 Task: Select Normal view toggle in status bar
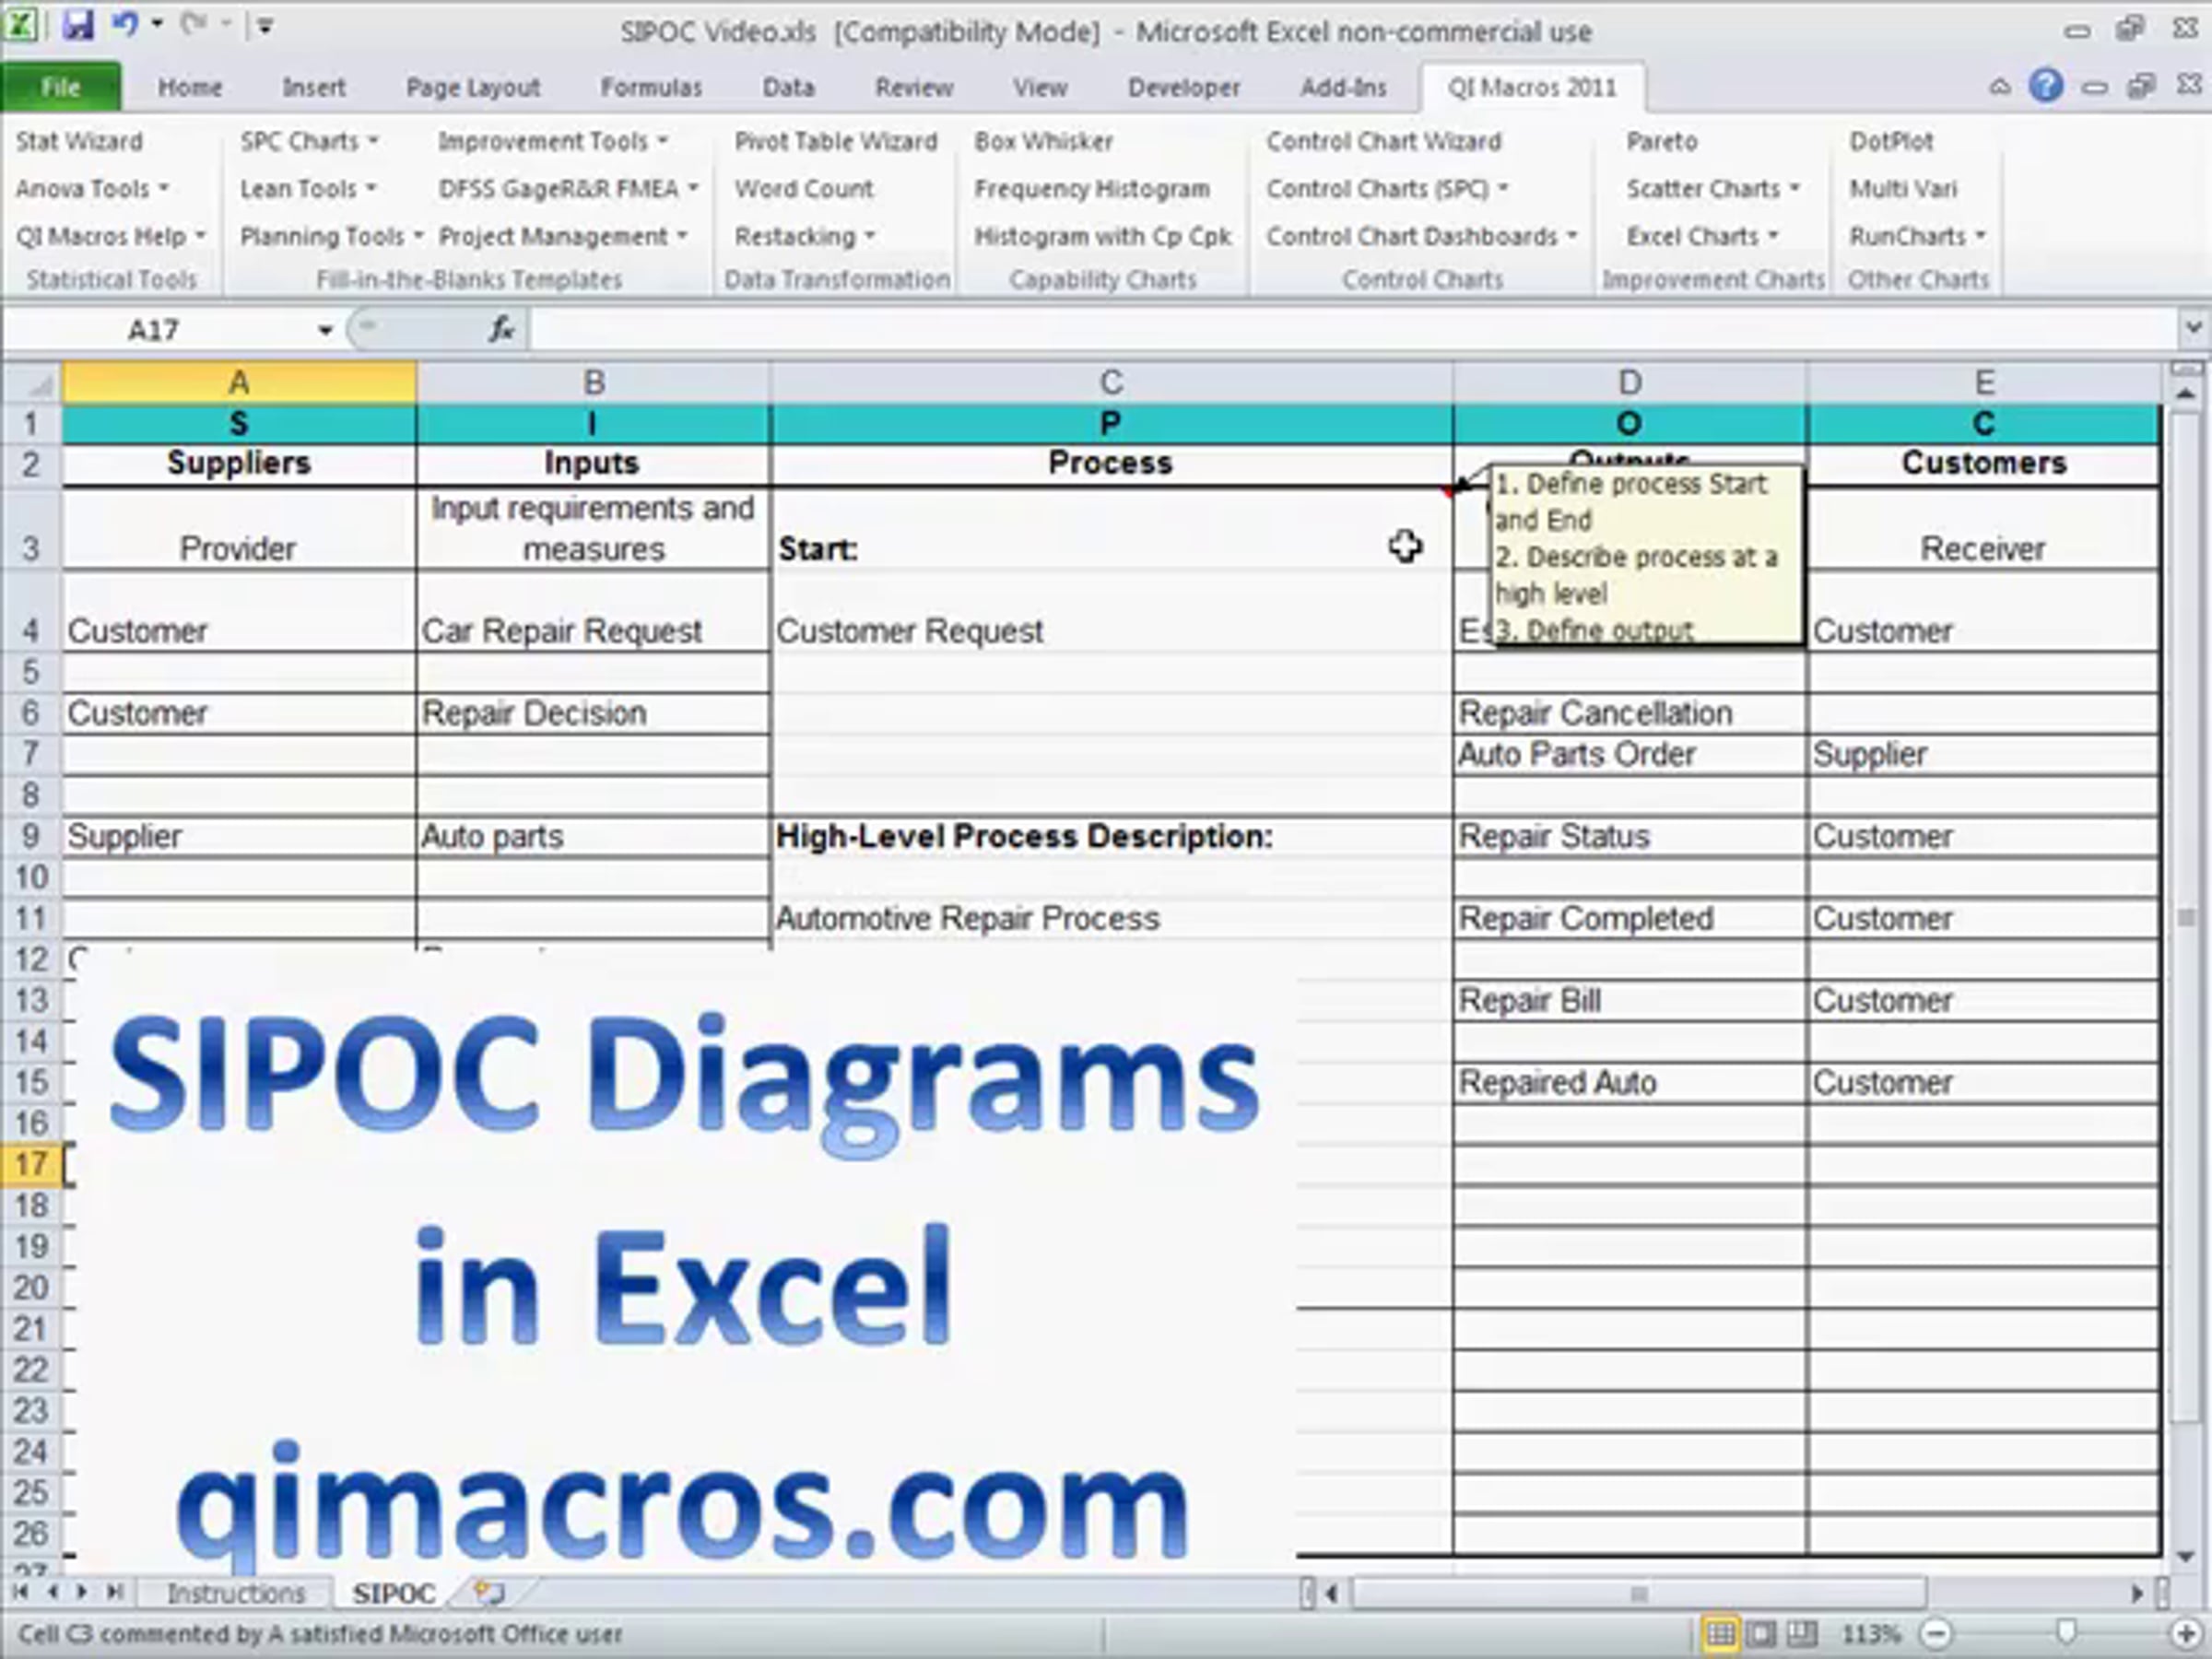[1720, 1634]
